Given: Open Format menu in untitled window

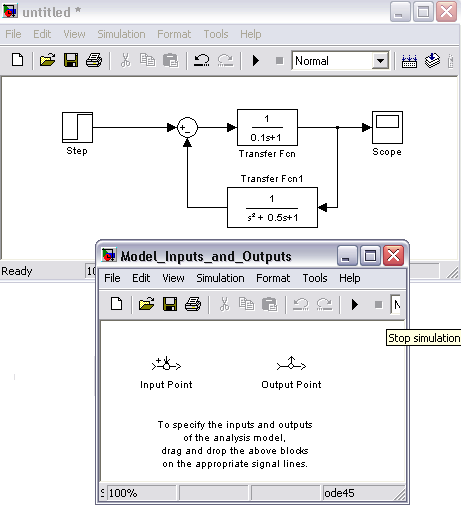Looking at the screenshot, I should 174,34.
